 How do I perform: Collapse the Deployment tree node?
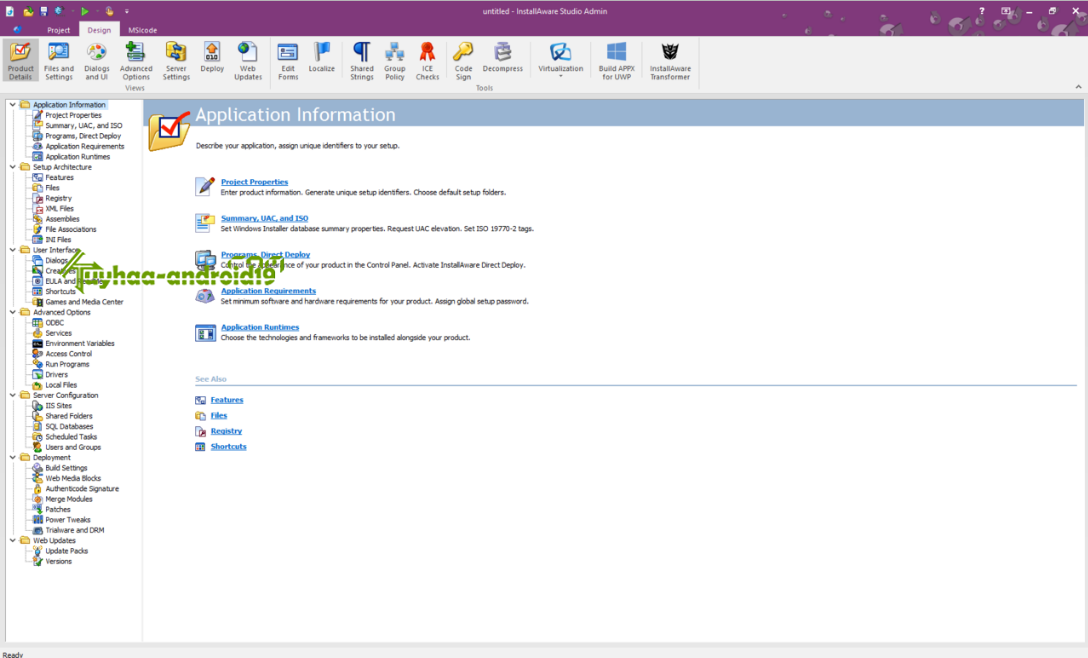(x=12, y=457)
